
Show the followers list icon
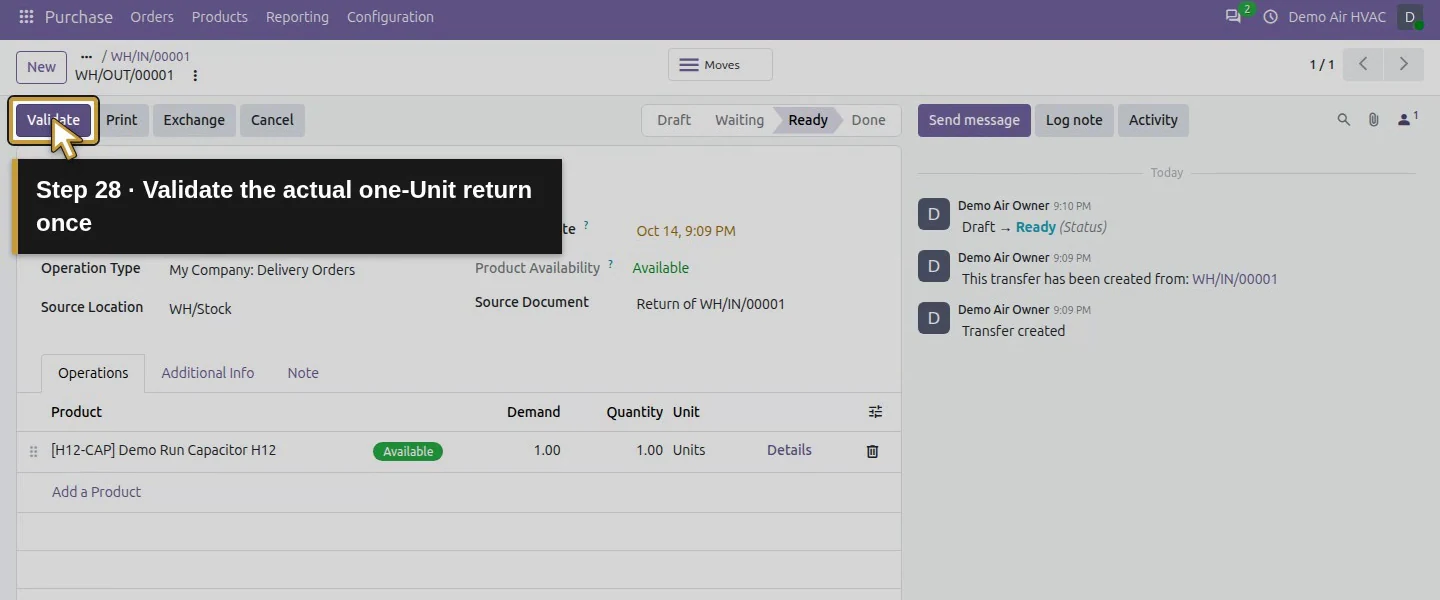click(1407, 119)
